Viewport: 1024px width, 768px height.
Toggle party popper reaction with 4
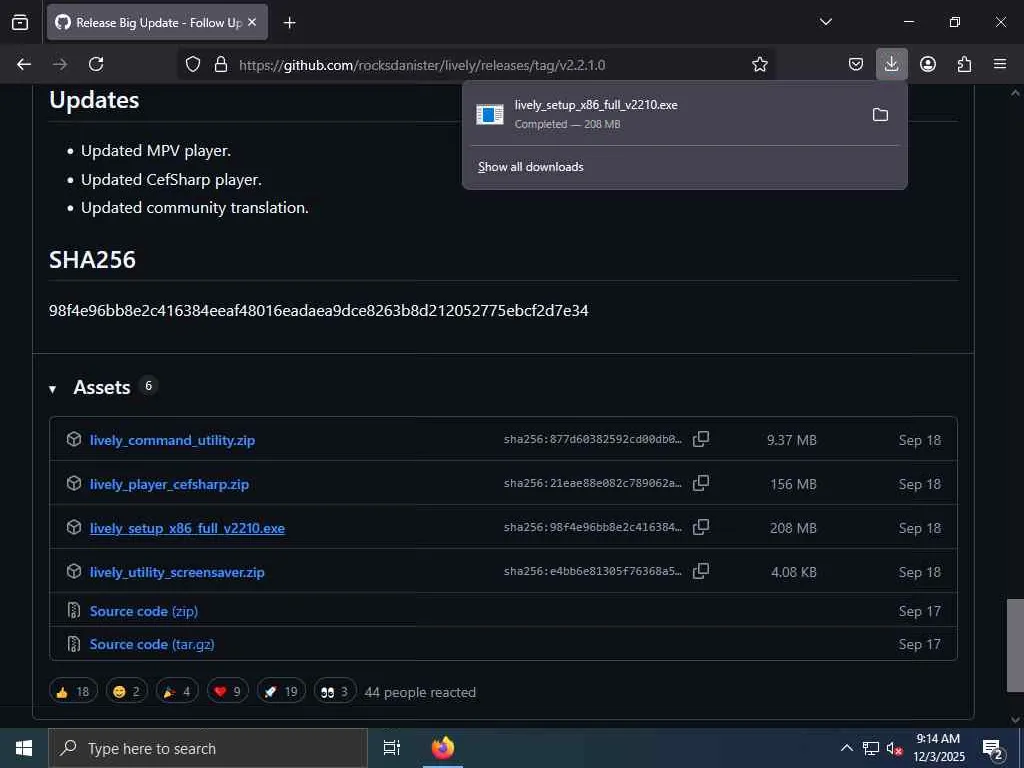pyautogui.click(x=177, y=692)
